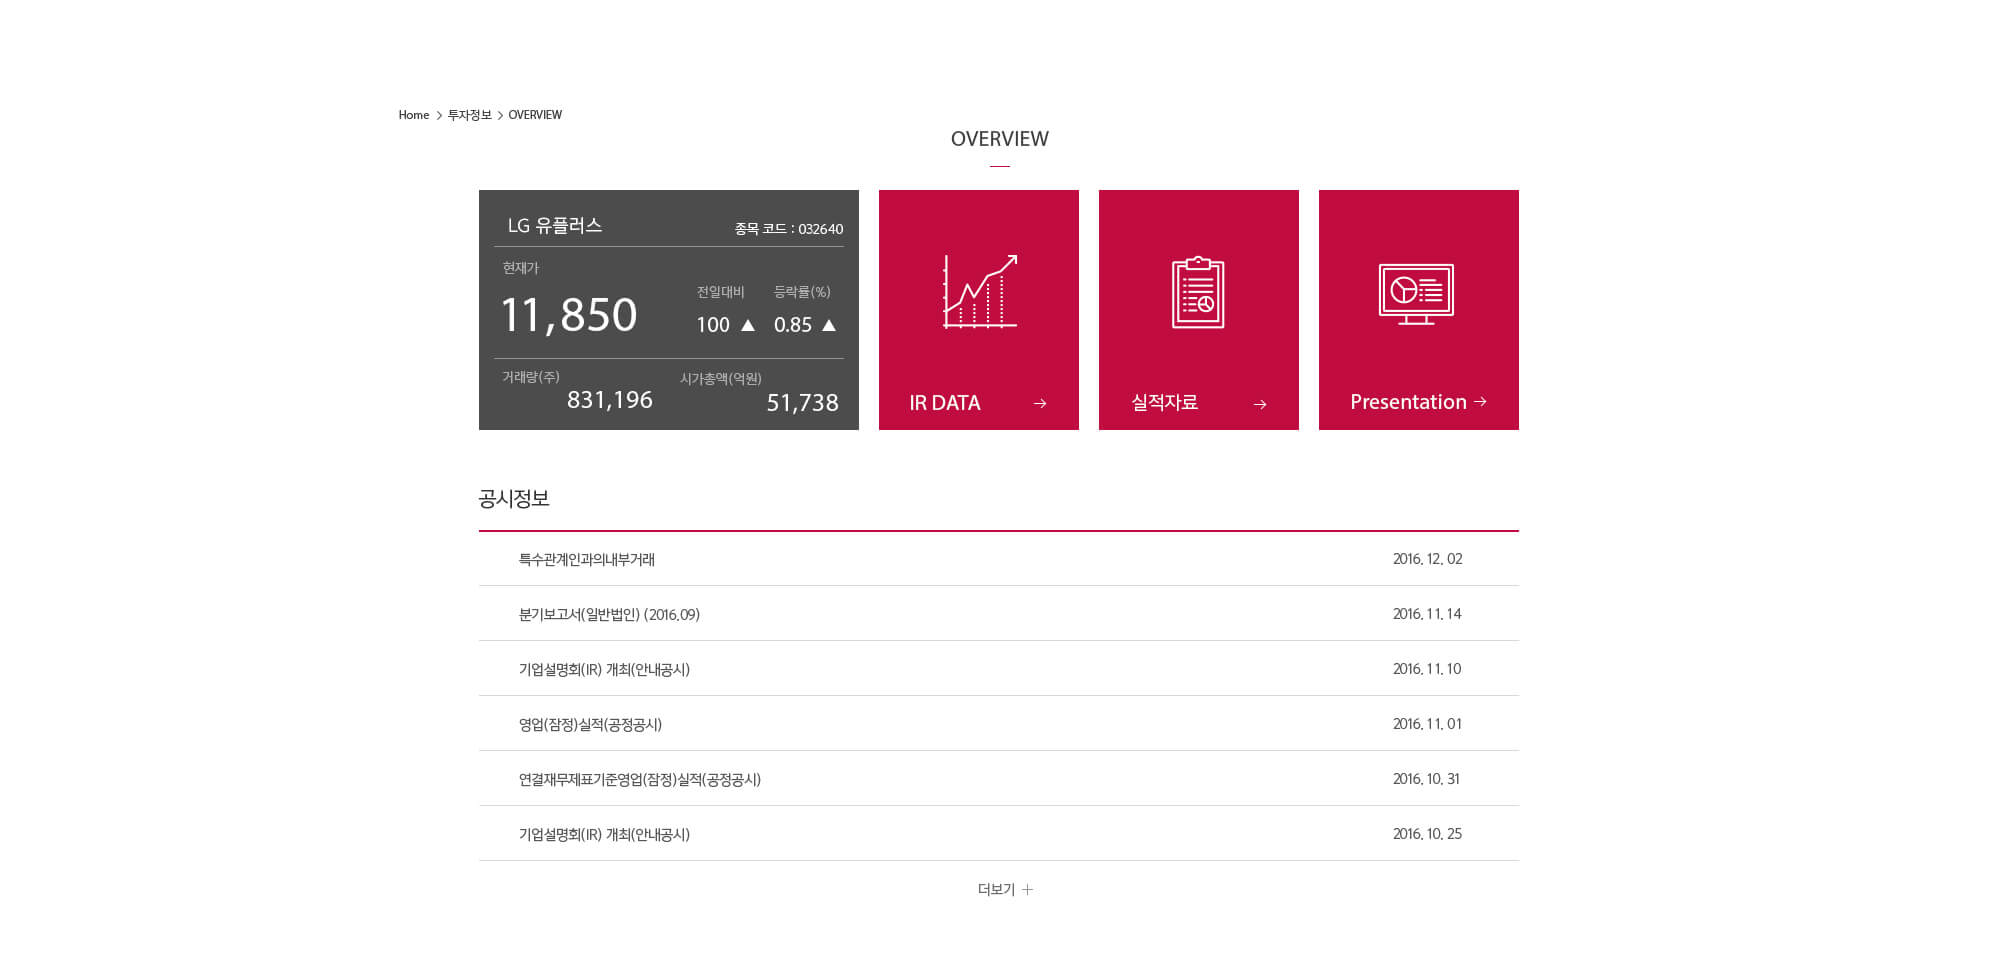Click the 거래량(주) label
The width and height of the screenshot is (2000, 980).
click(x=531, y=377)
